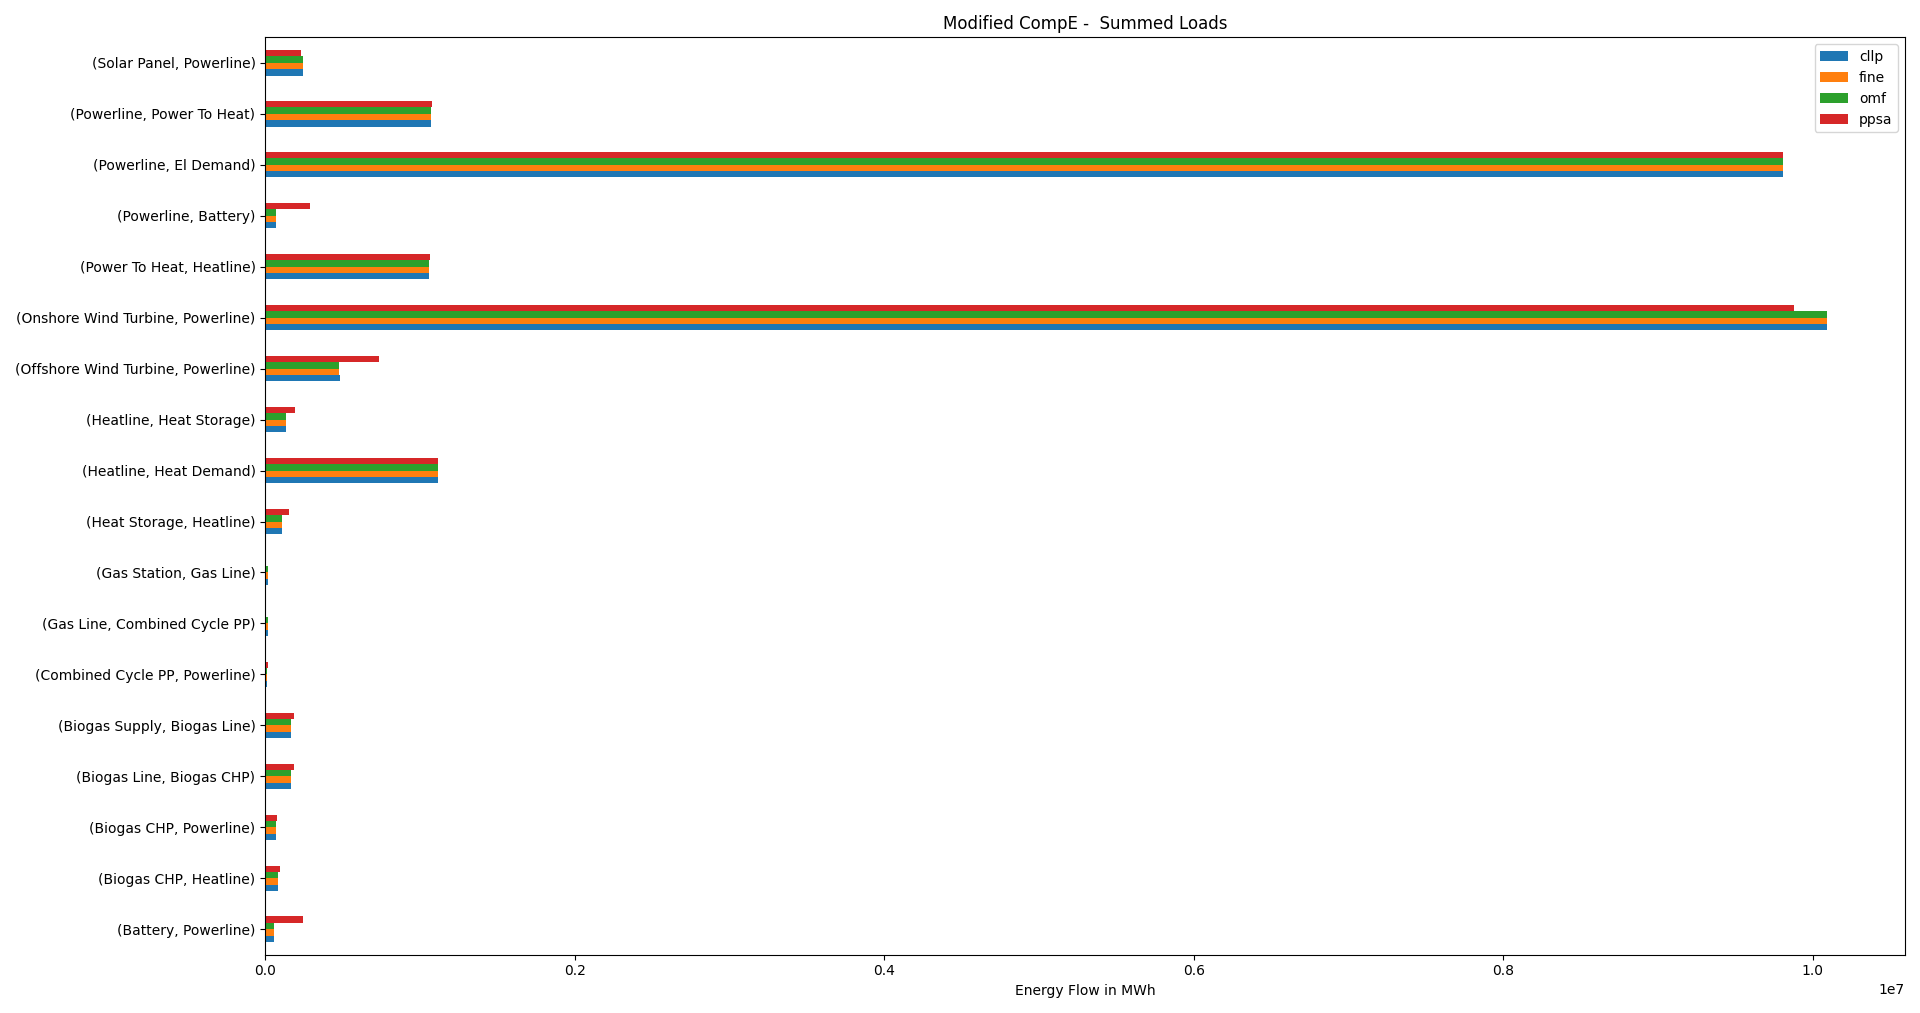The height and width of the screenshot is (1013, 1920).
Task: Click the x-axis tick label '0.4'
Action: [x=884, y=969]
